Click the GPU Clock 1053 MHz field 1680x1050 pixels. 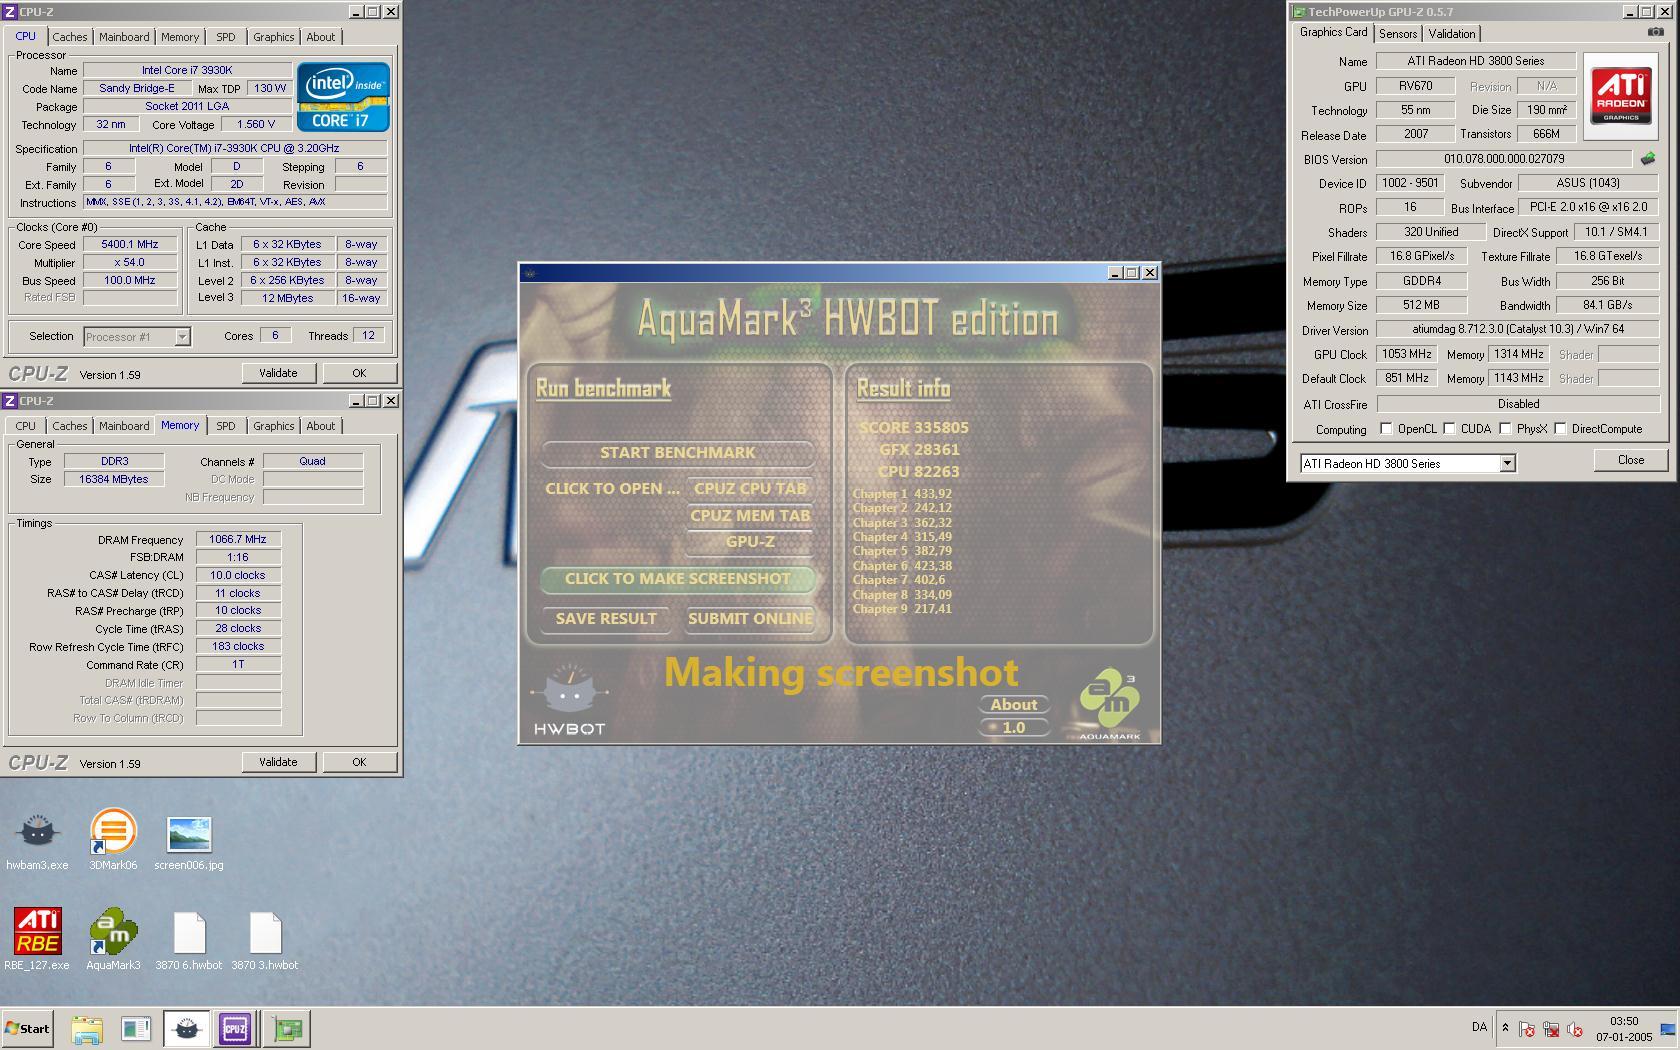pyautogui.click(x=1407, y=355)
